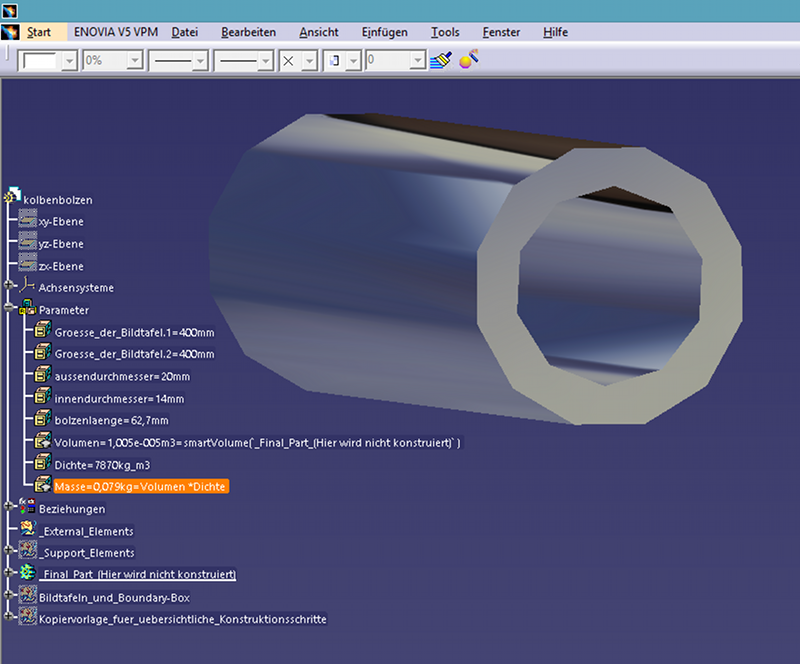
Task: Click the material sphere icon in toolbar
Action: 467,60
